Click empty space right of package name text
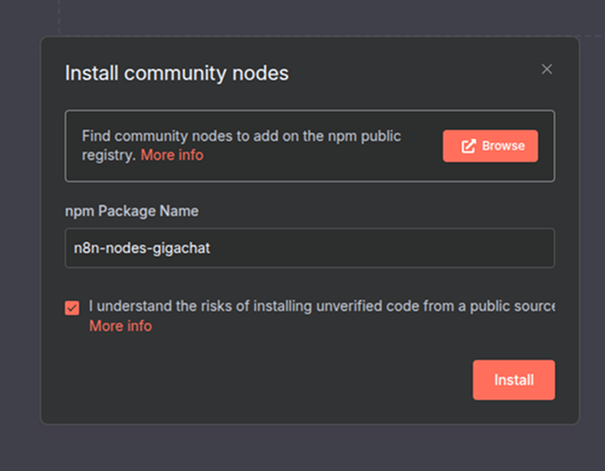 tap(400, 248)
